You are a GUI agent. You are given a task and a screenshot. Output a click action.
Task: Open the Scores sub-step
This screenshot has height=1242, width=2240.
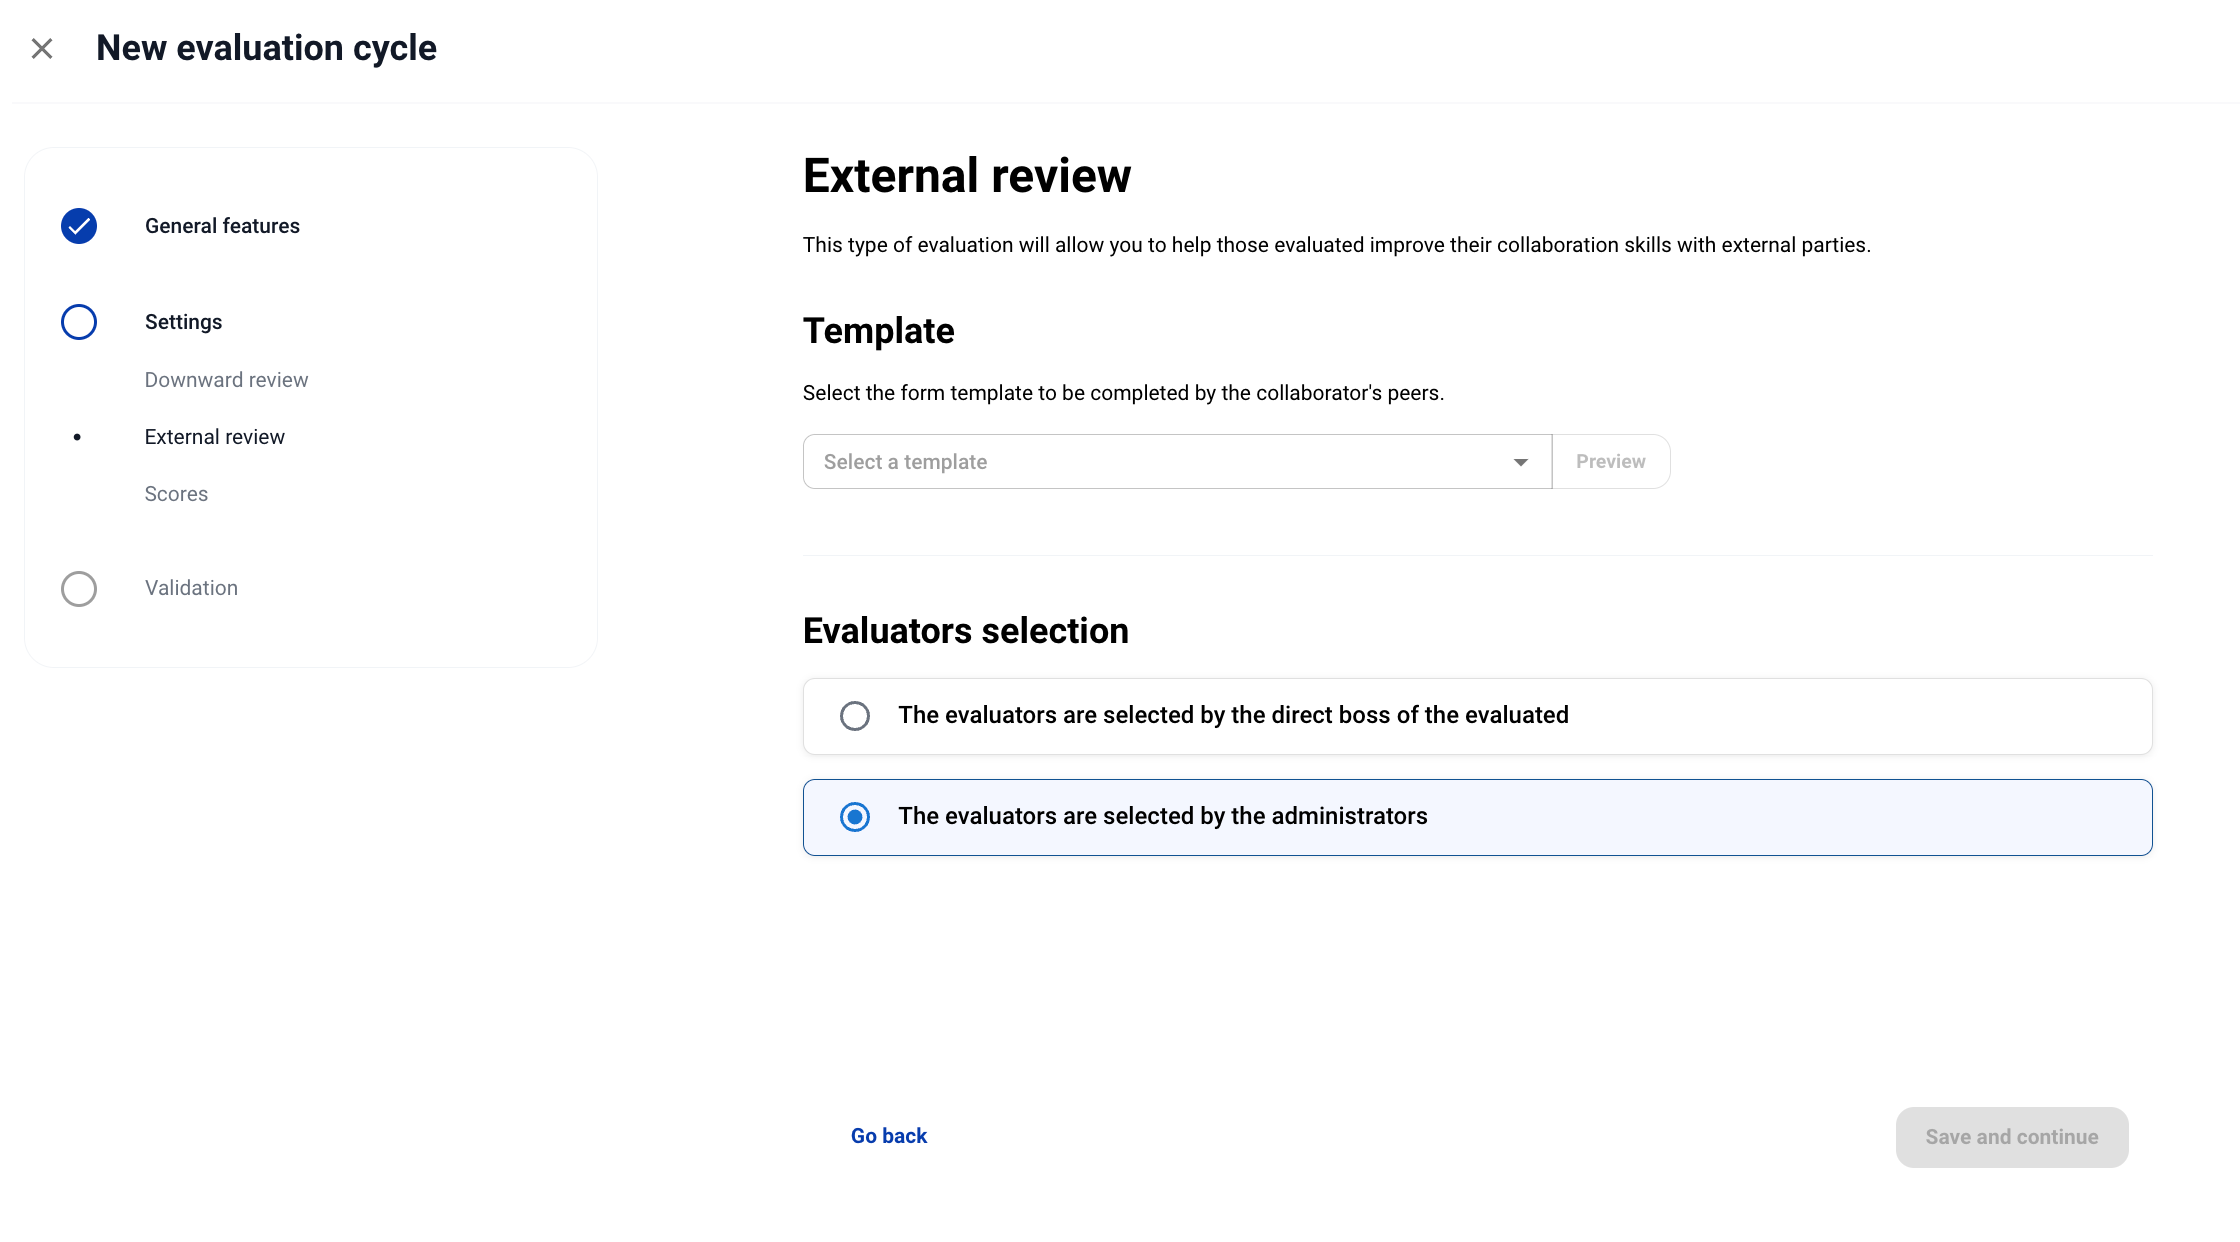tap(176, 494)
